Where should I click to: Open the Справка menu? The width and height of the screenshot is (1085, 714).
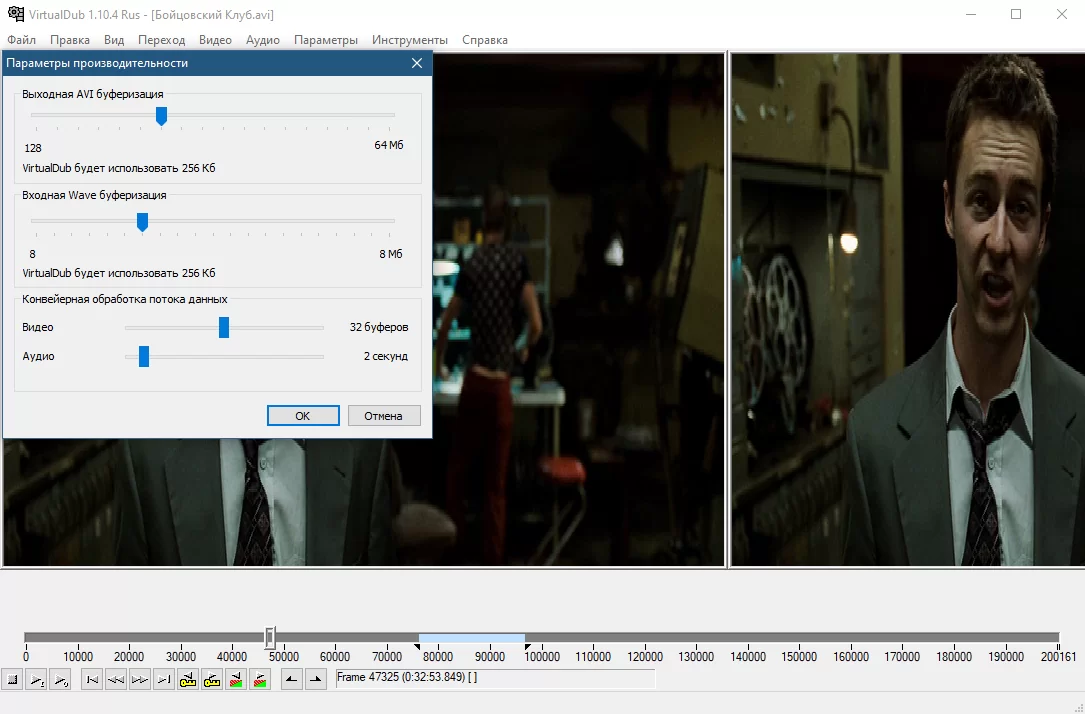tap(485, 40)
